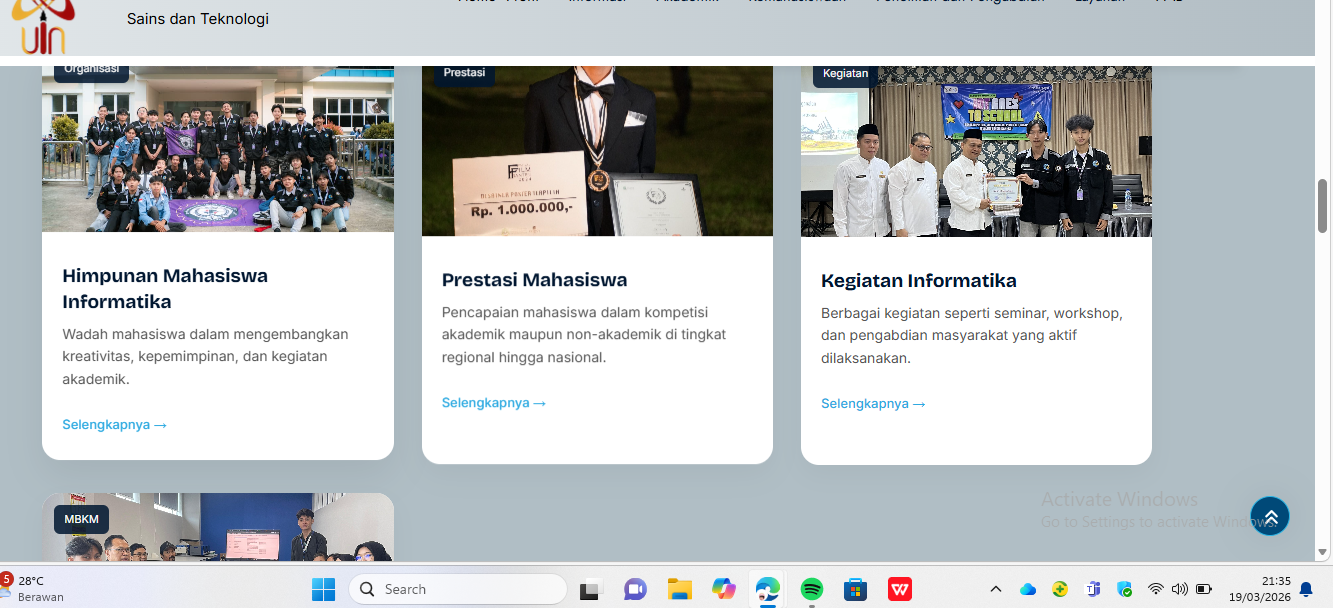Open the MBKM card photo

coord(218,527)
